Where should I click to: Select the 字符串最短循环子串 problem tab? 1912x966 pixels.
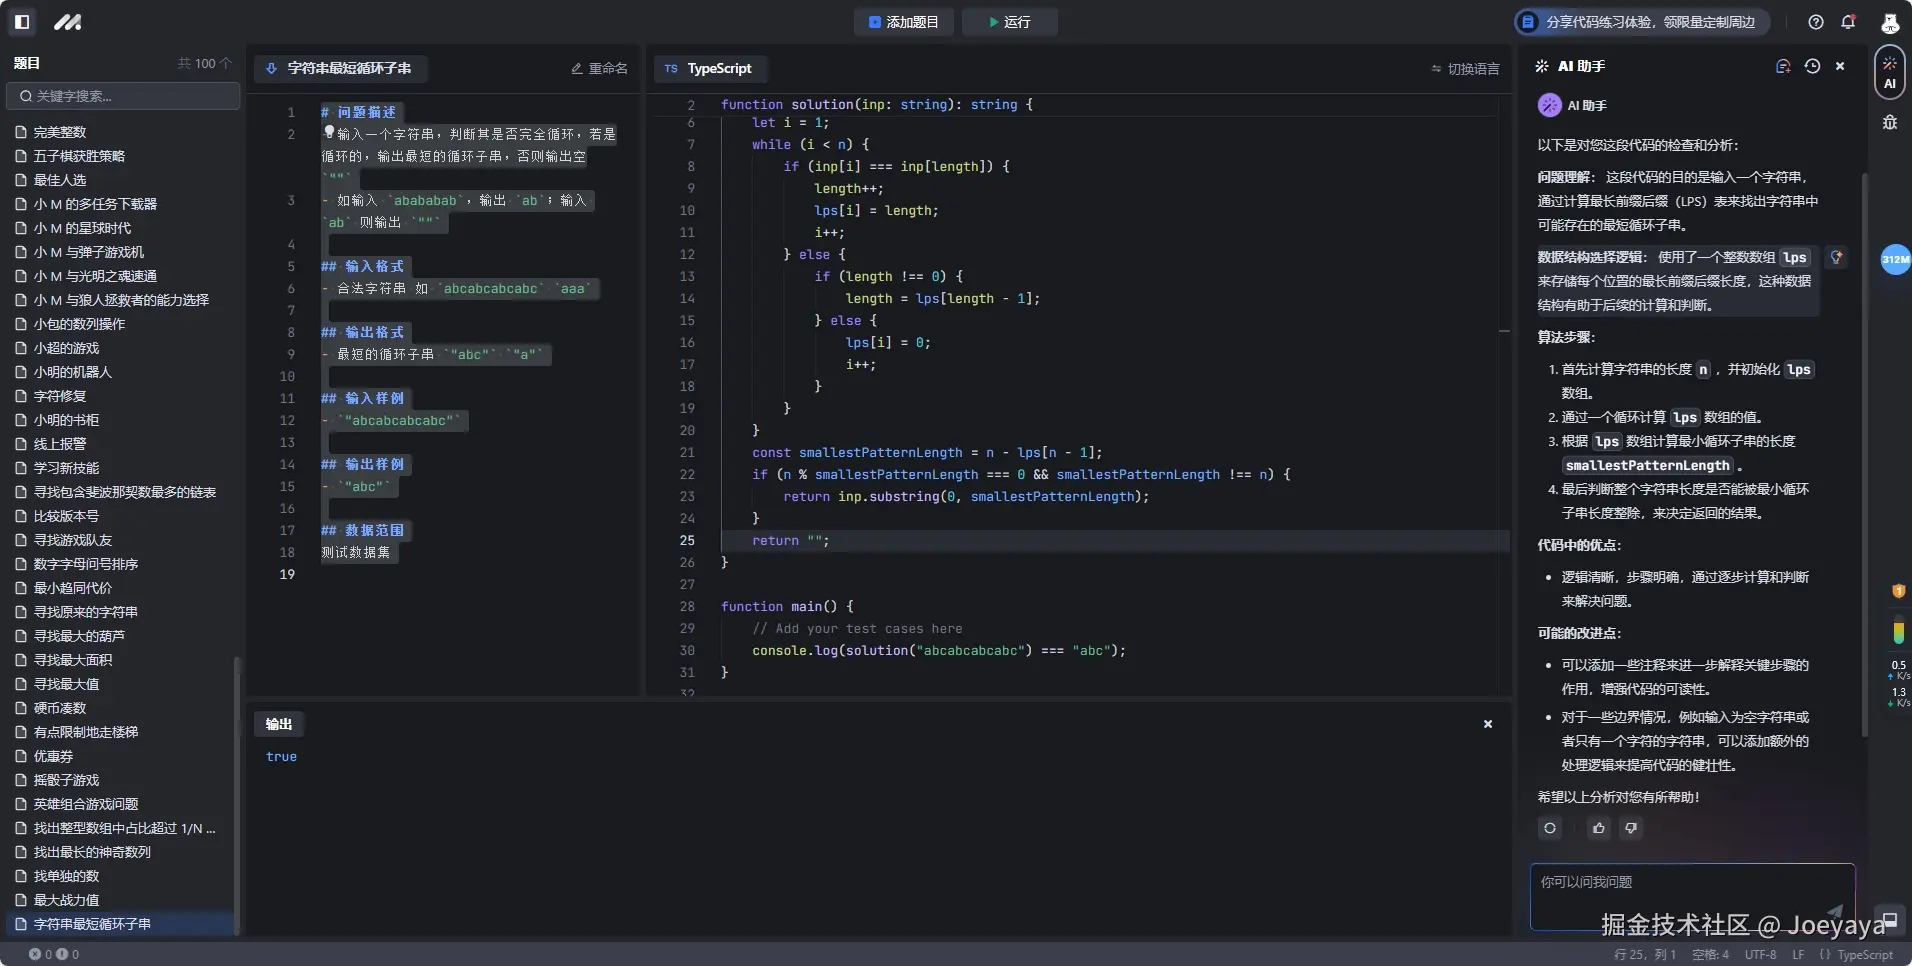(x=340, y=69)
